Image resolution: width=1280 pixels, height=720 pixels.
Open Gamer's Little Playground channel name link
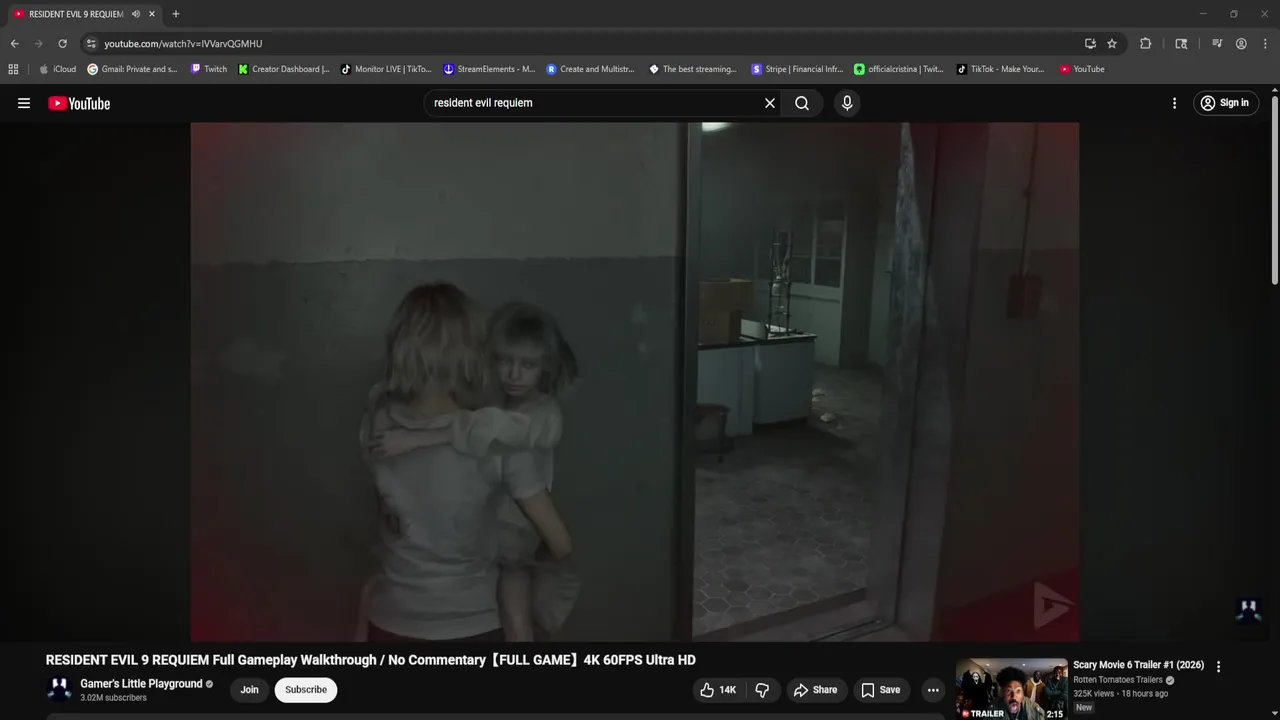(x=141, y=684)
